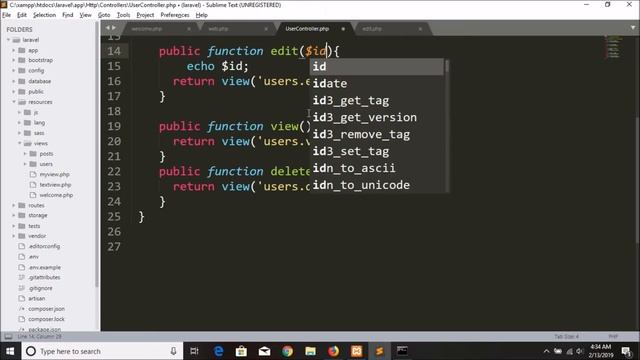The height and width of the screenshot is (360, 640).
Task: Expand the database folder
Action: [x=14, y=81]
